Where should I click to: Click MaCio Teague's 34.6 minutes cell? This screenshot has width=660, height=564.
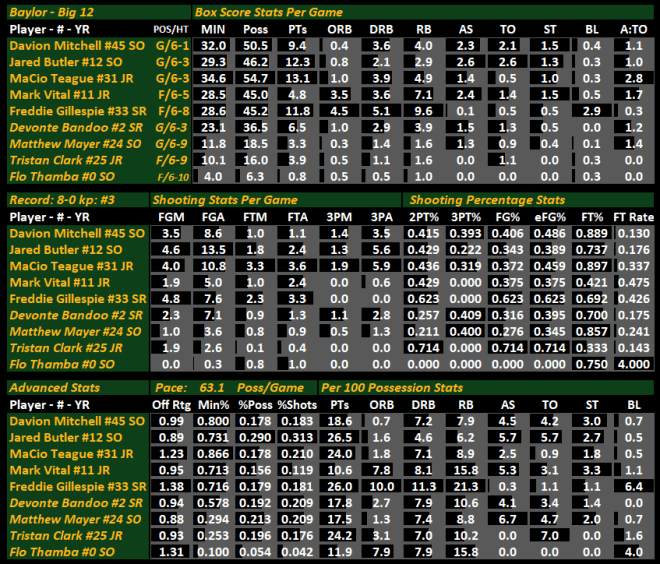(x=213, y=78)
